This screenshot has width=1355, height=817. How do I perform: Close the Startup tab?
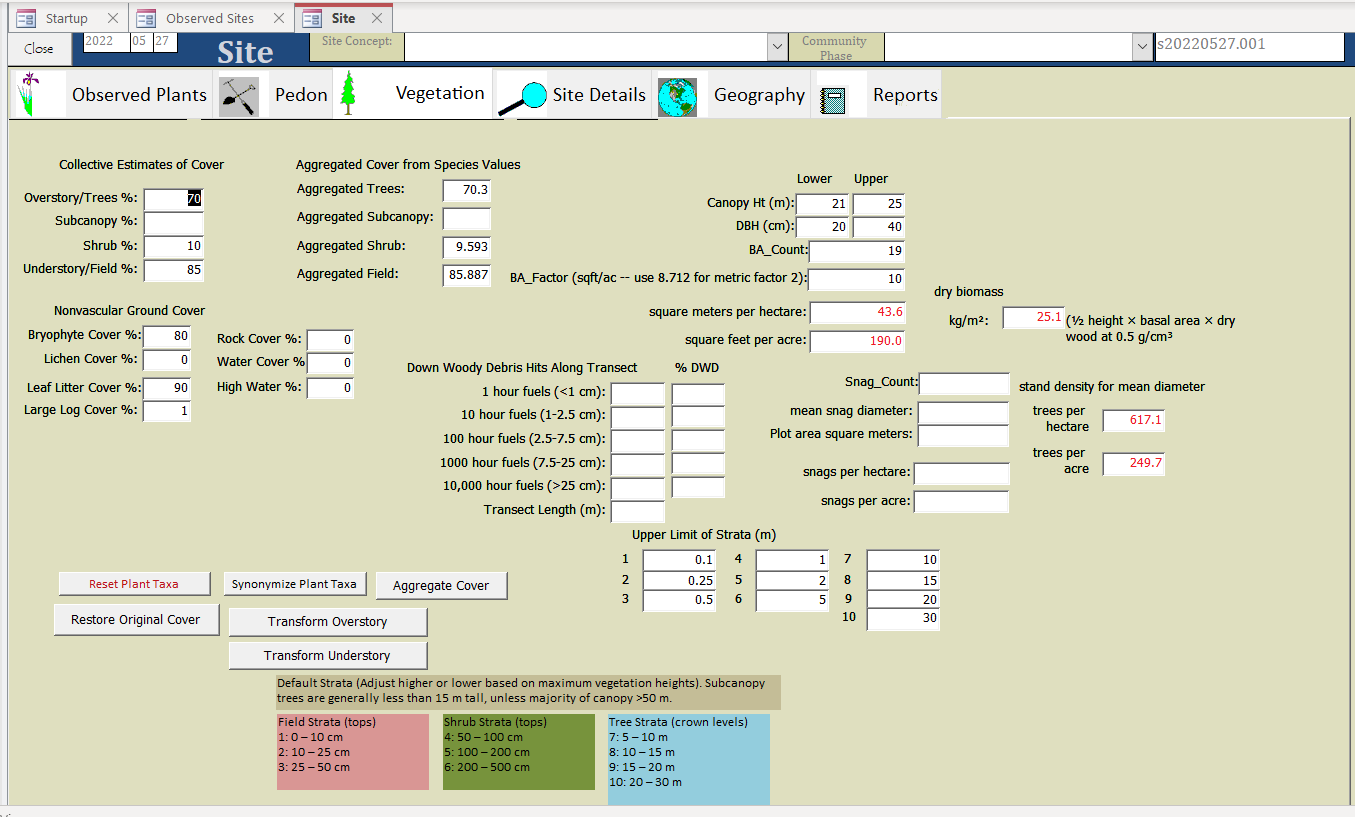pyautogui.click(x=113, y=18)
